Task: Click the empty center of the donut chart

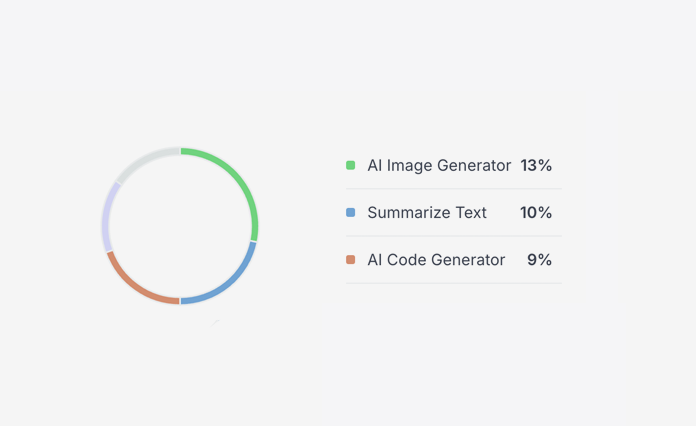Action: [x=180, y=225]
